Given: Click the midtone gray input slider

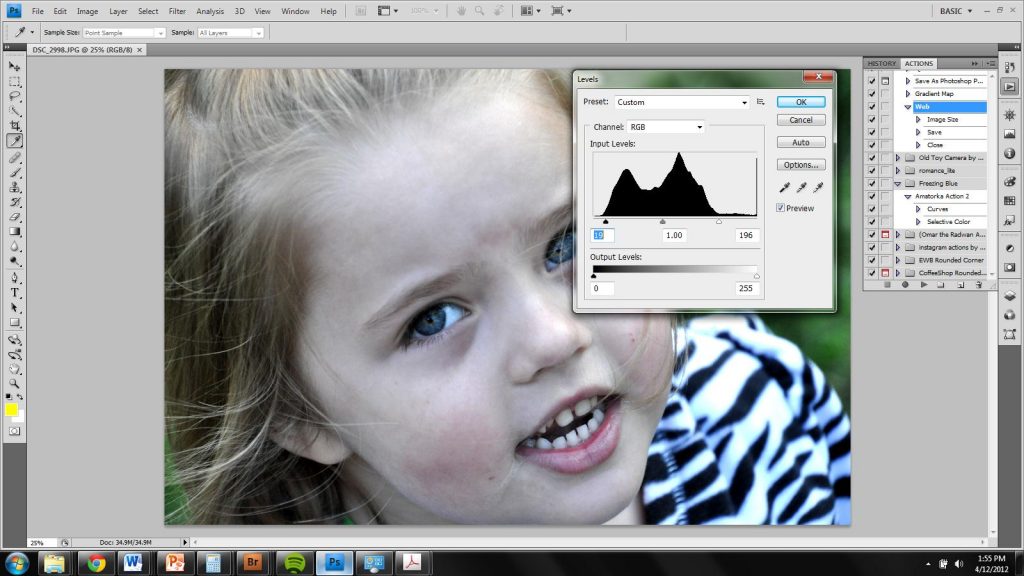Looking at the screenshot, I should 662,221.
